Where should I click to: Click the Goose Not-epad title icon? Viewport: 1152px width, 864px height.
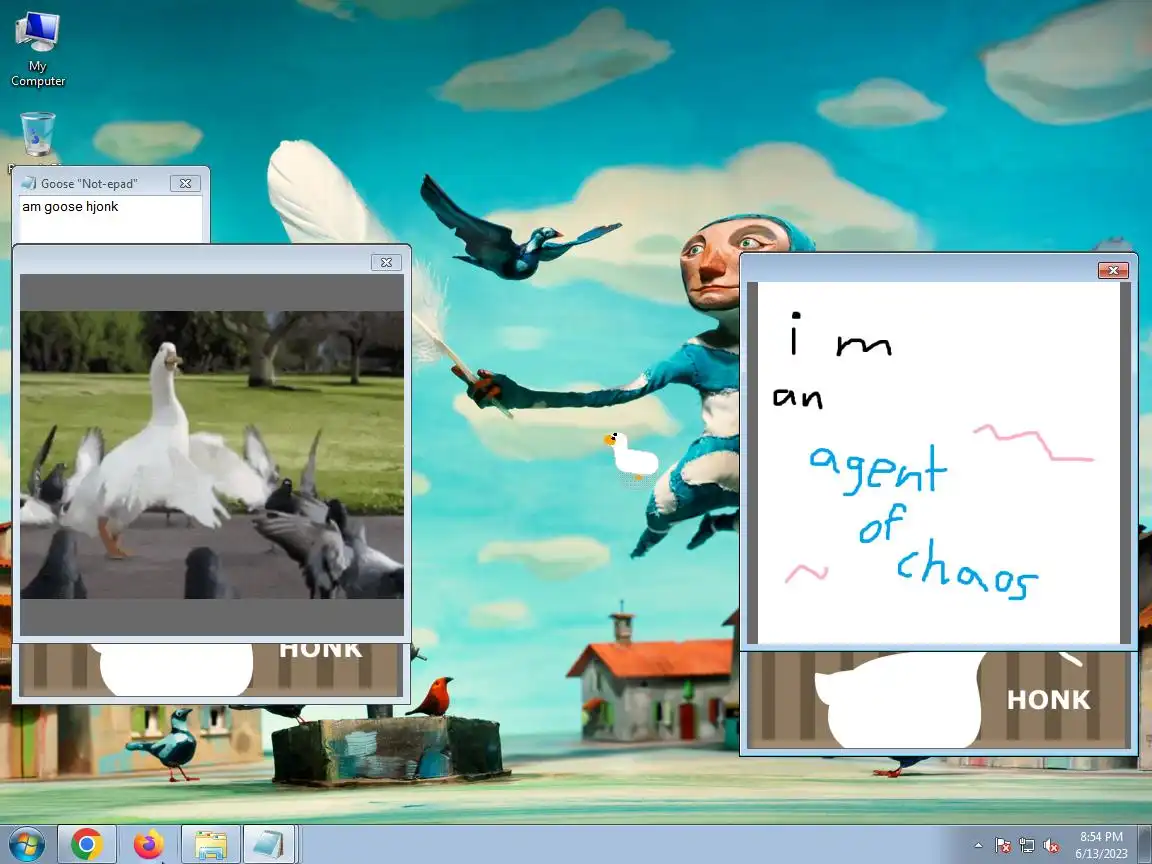pos(29,183)
